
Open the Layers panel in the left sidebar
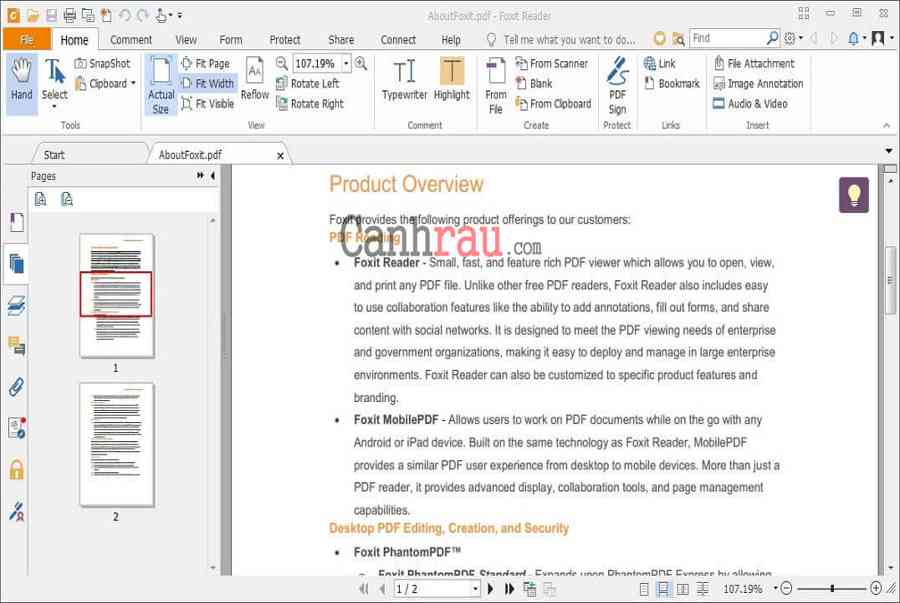click(x=17, y=306)
